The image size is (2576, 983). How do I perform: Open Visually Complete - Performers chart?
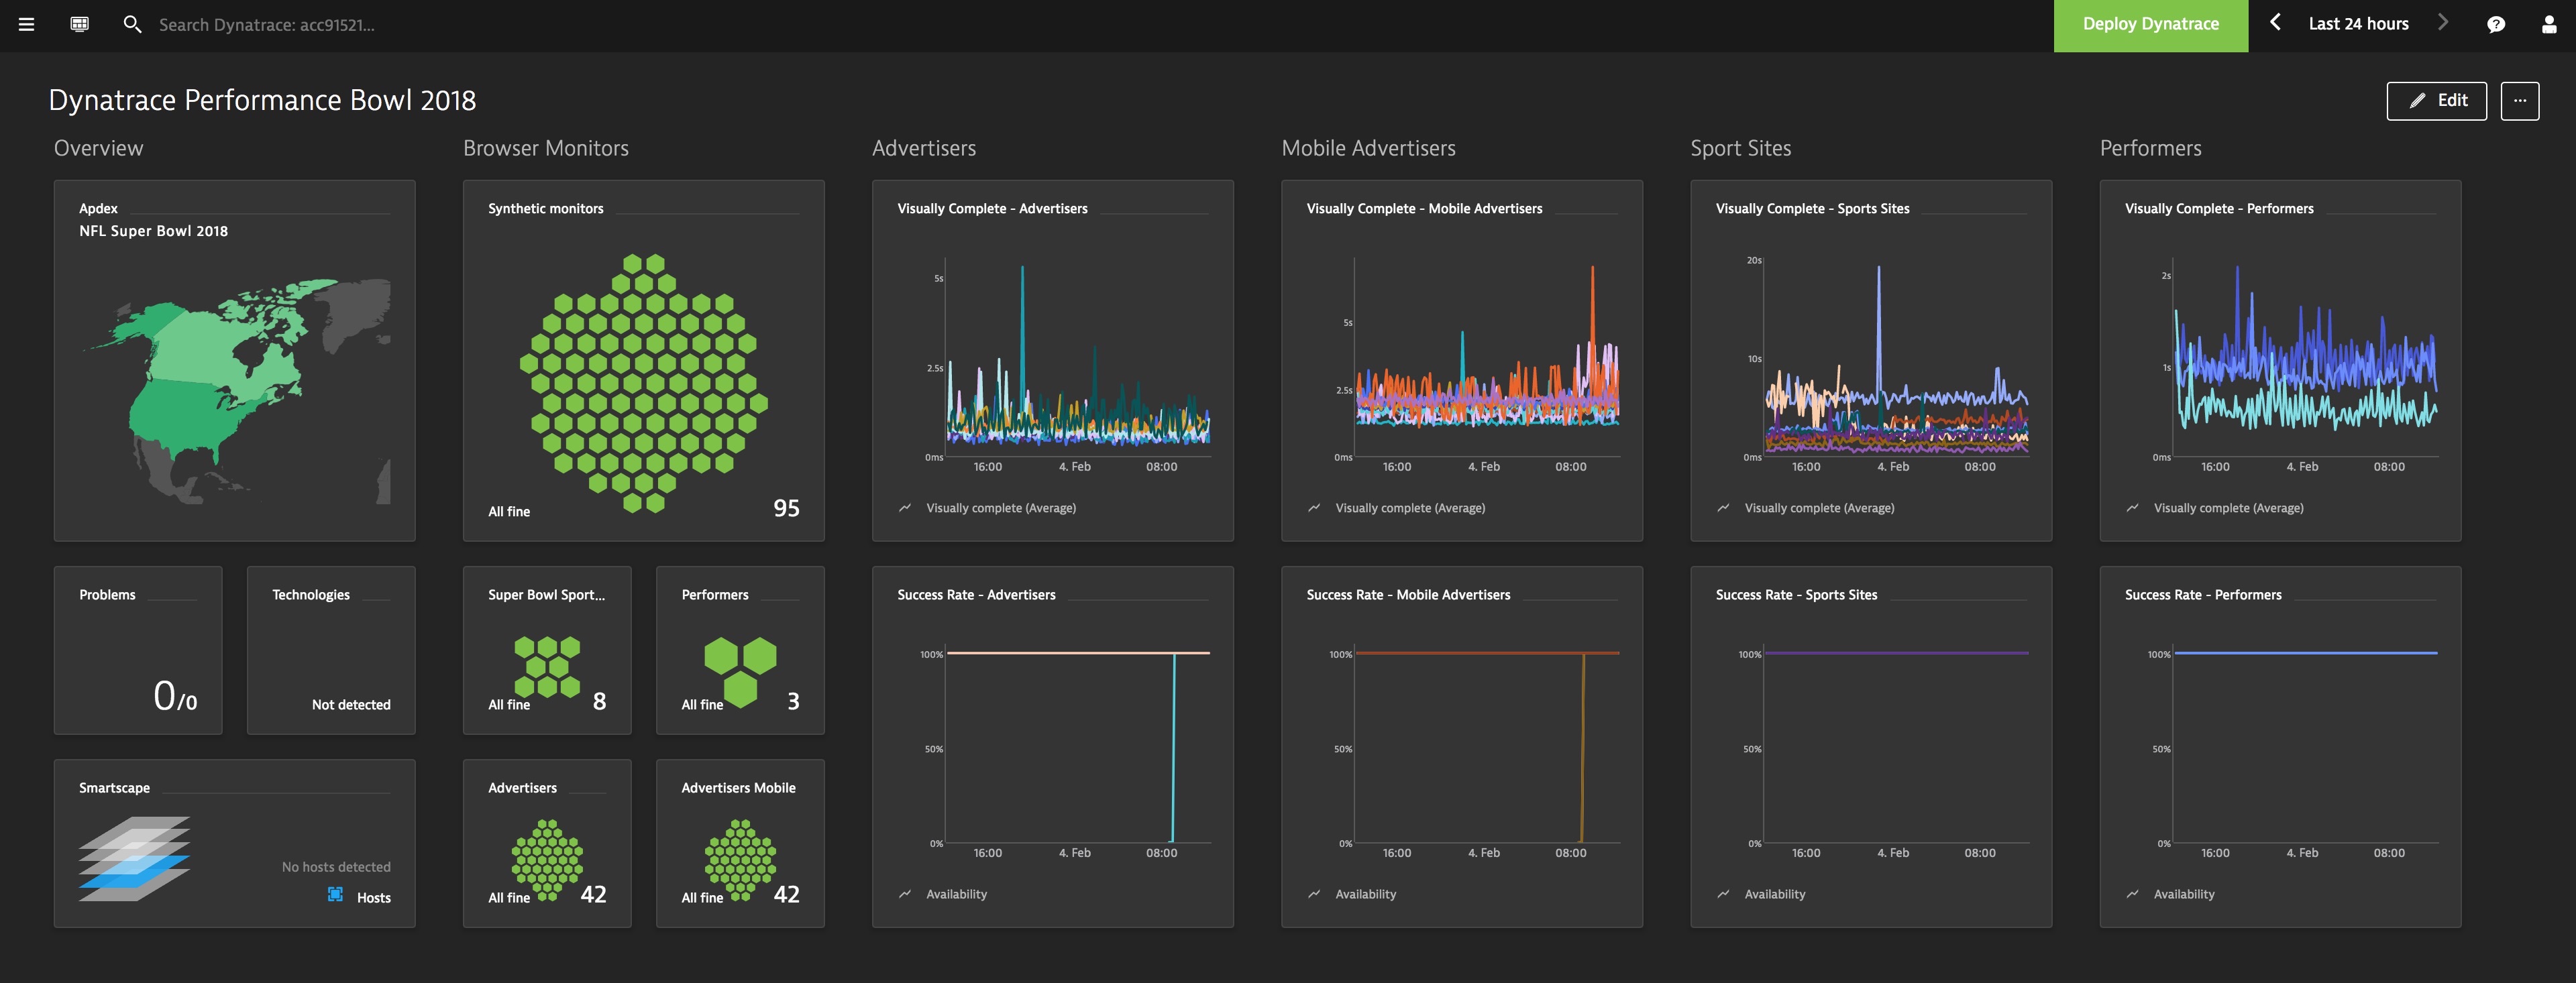[x=2280, y=360]
